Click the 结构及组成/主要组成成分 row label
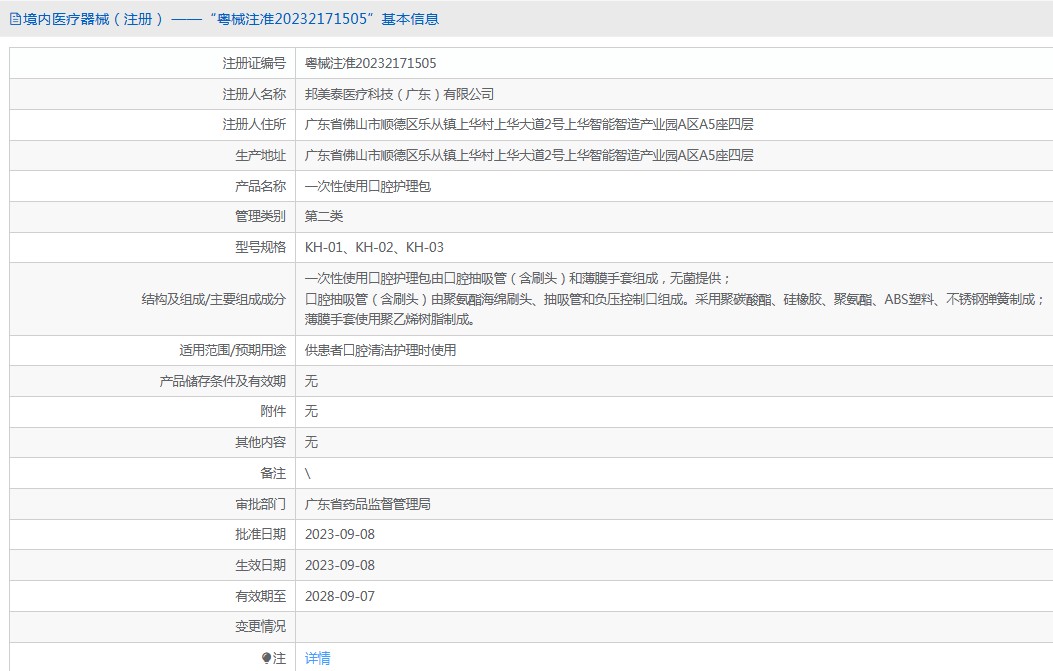 pos(213,299)
